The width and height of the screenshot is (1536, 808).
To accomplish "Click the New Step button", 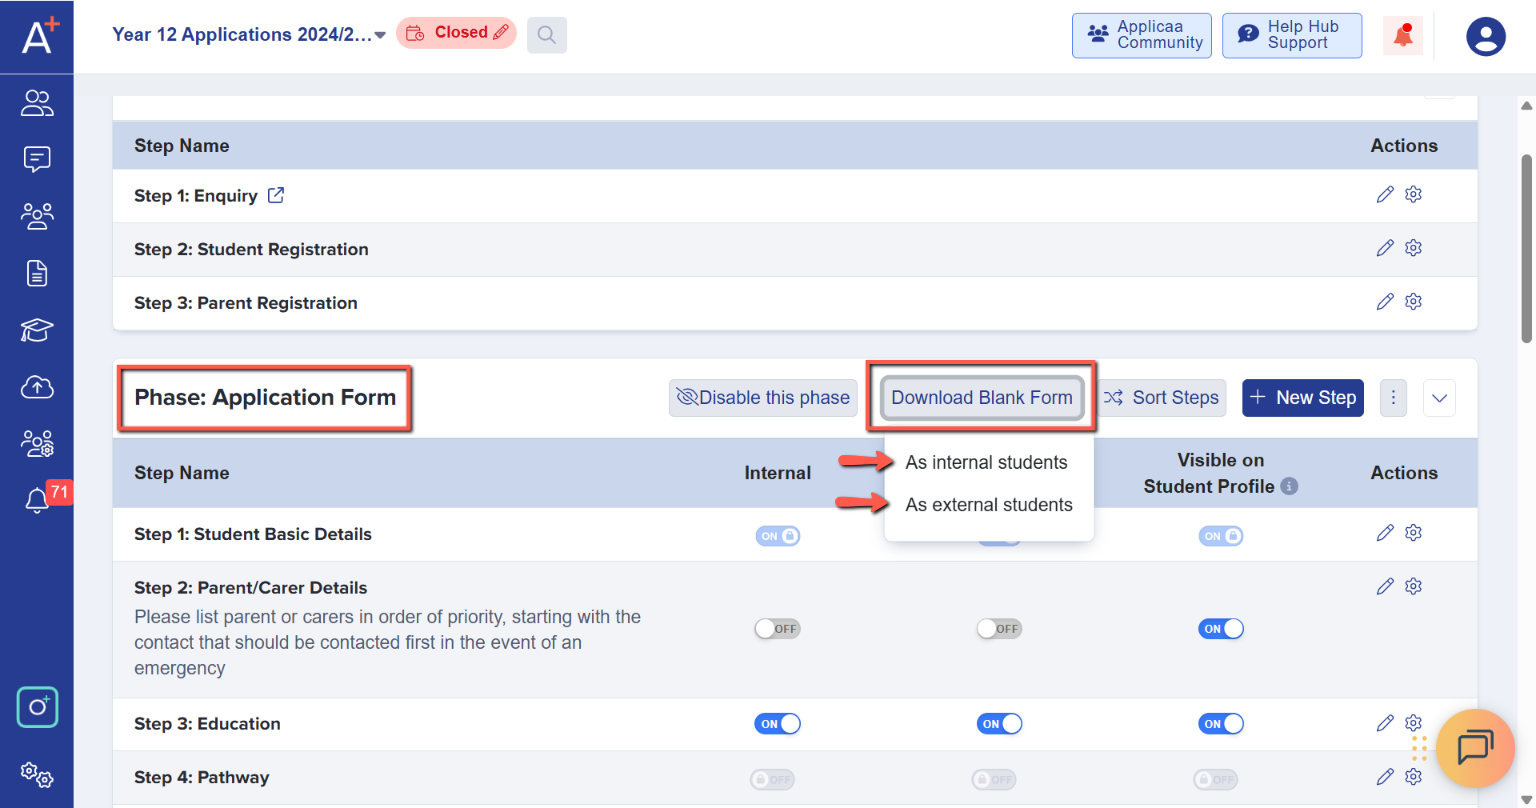I will (1302, 398).
